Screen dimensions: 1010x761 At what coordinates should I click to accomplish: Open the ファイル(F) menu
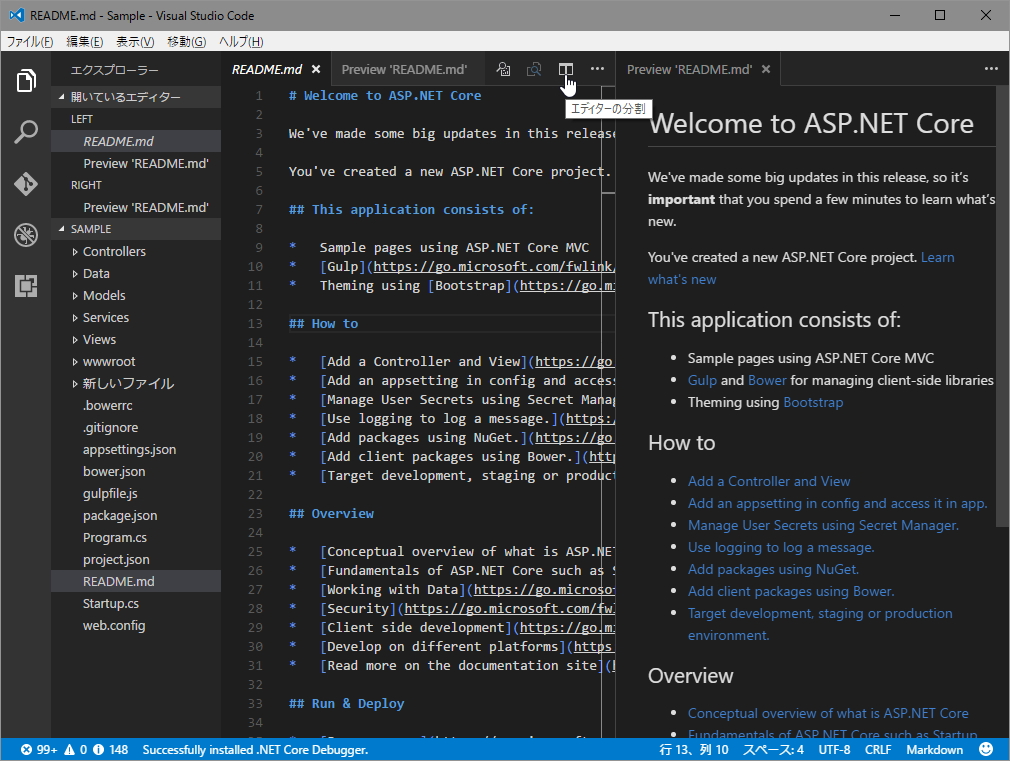30,42
